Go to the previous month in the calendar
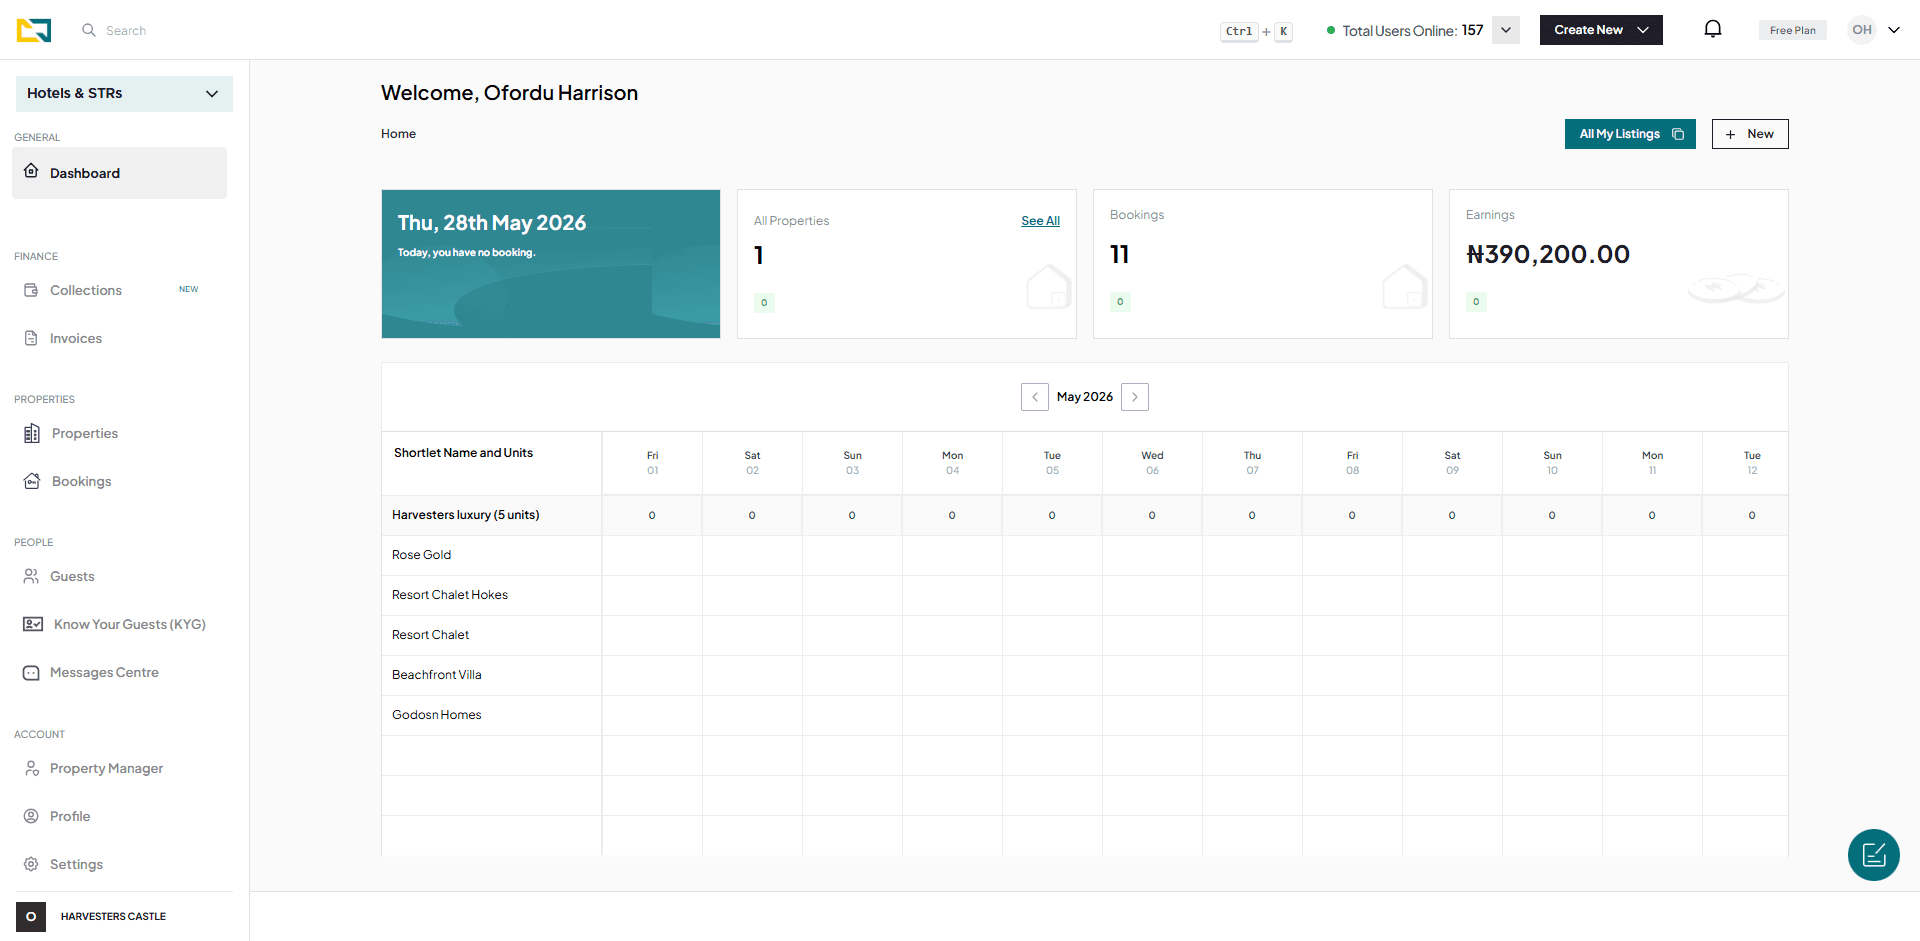 1035,397
